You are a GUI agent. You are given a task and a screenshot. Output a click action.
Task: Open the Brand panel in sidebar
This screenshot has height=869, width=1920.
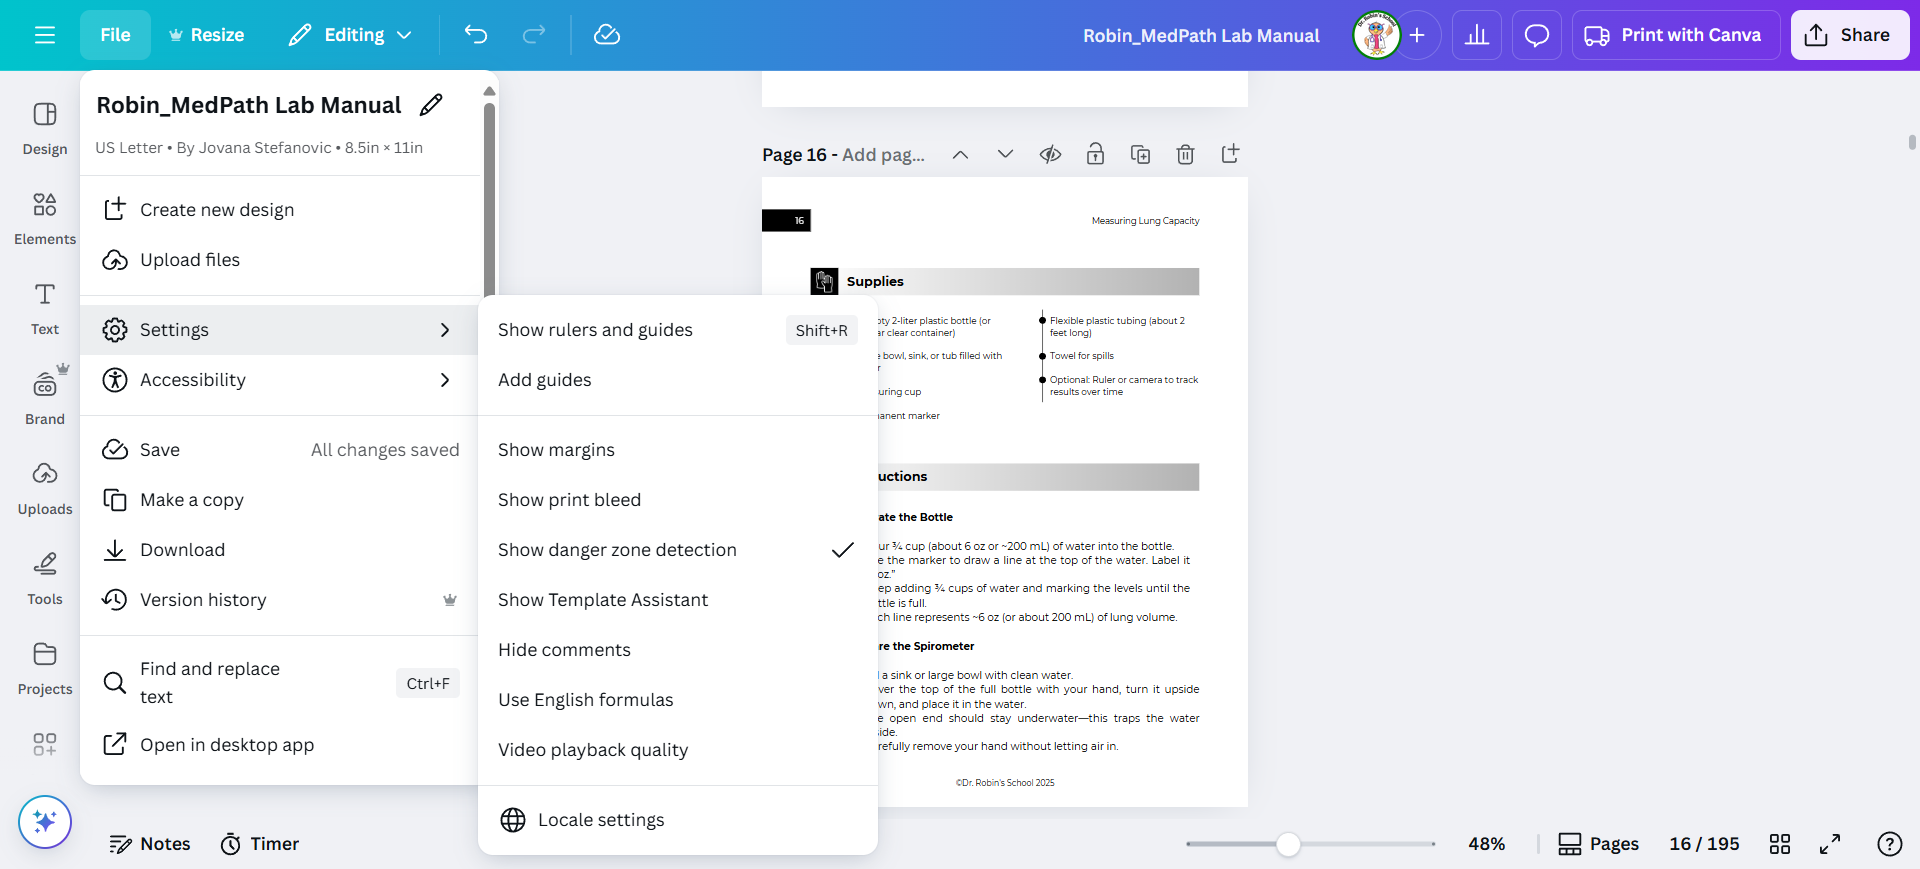click(x=45, y=399)
